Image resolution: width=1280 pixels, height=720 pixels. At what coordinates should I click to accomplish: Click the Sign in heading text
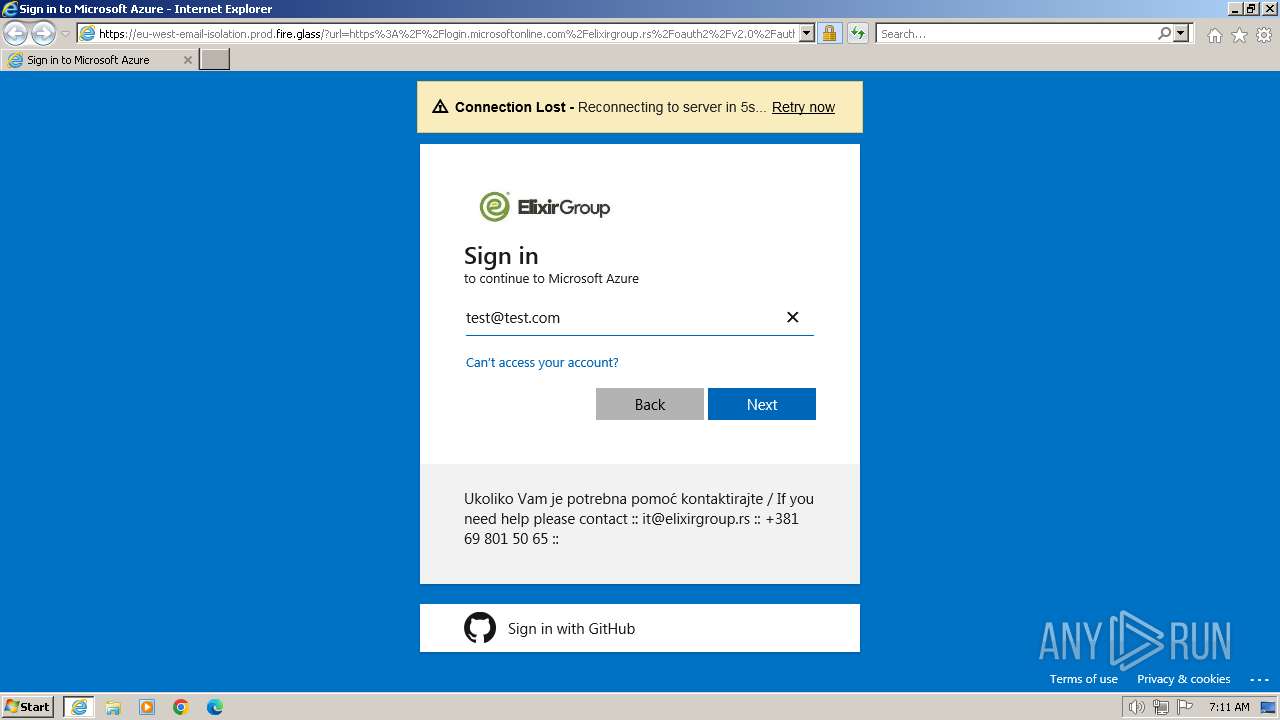[x=501, y=256]
